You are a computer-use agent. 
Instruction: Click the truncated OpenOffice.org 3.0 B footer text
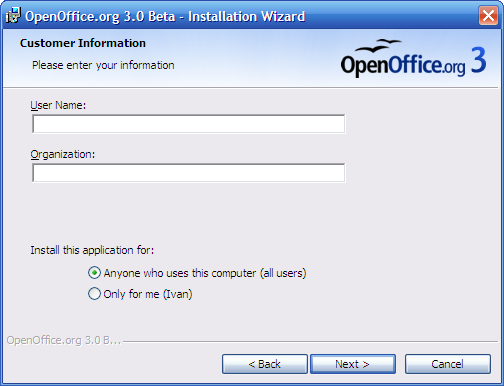click(x=64, y=340)
